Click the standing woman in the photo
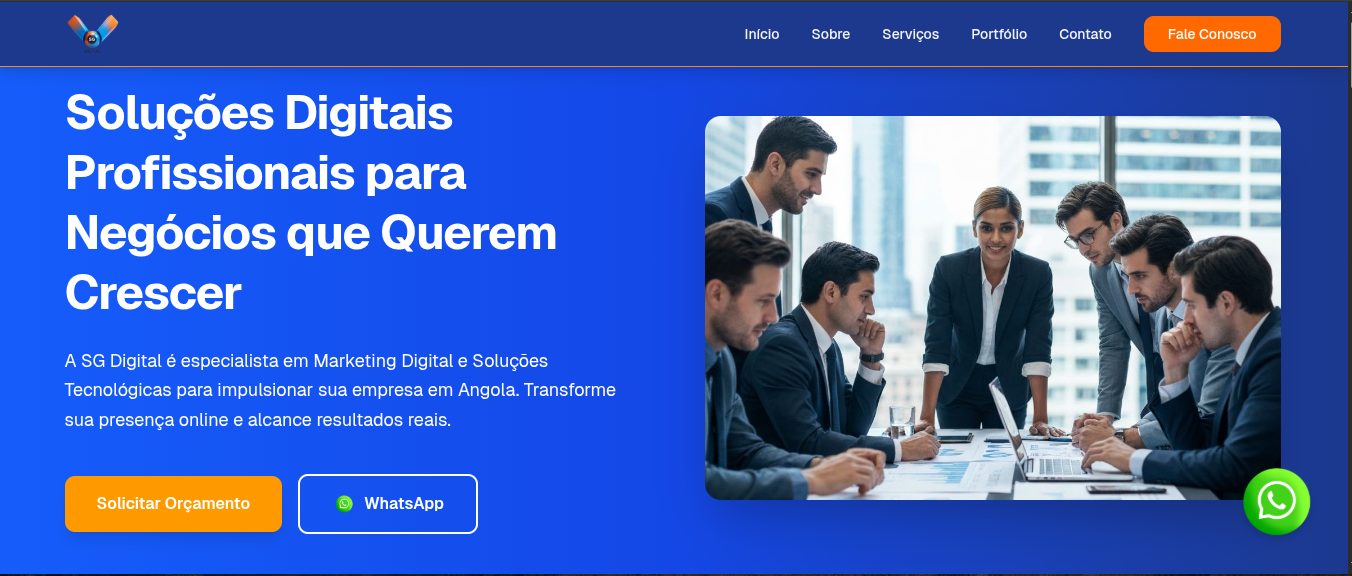1352x576 pixels. (987, 310)
